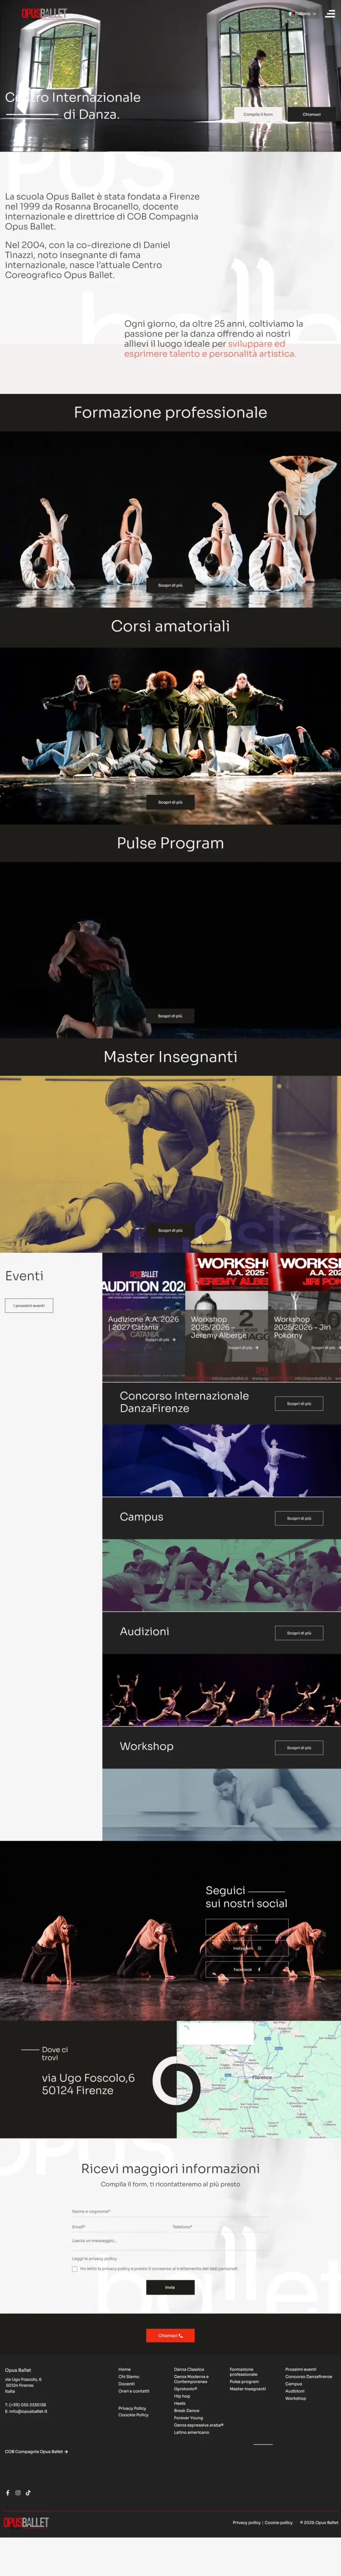
Task: Click 'Scopri di più' under Corsi amatoriali
Action: click(170, 802)
